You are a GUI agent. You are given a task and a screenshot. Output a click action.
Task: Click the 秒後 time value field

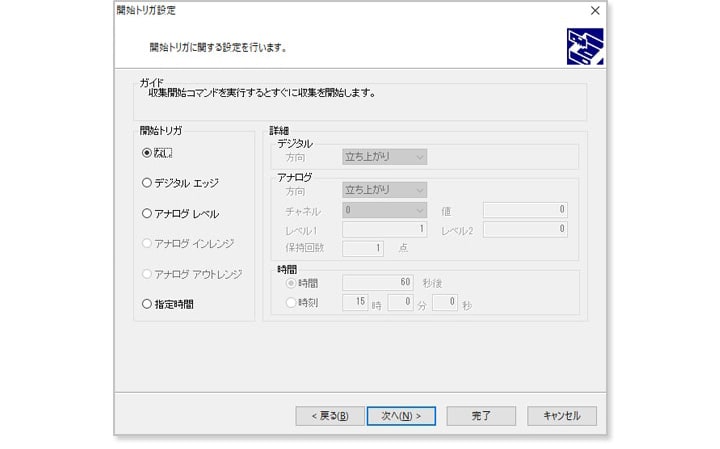378,283
